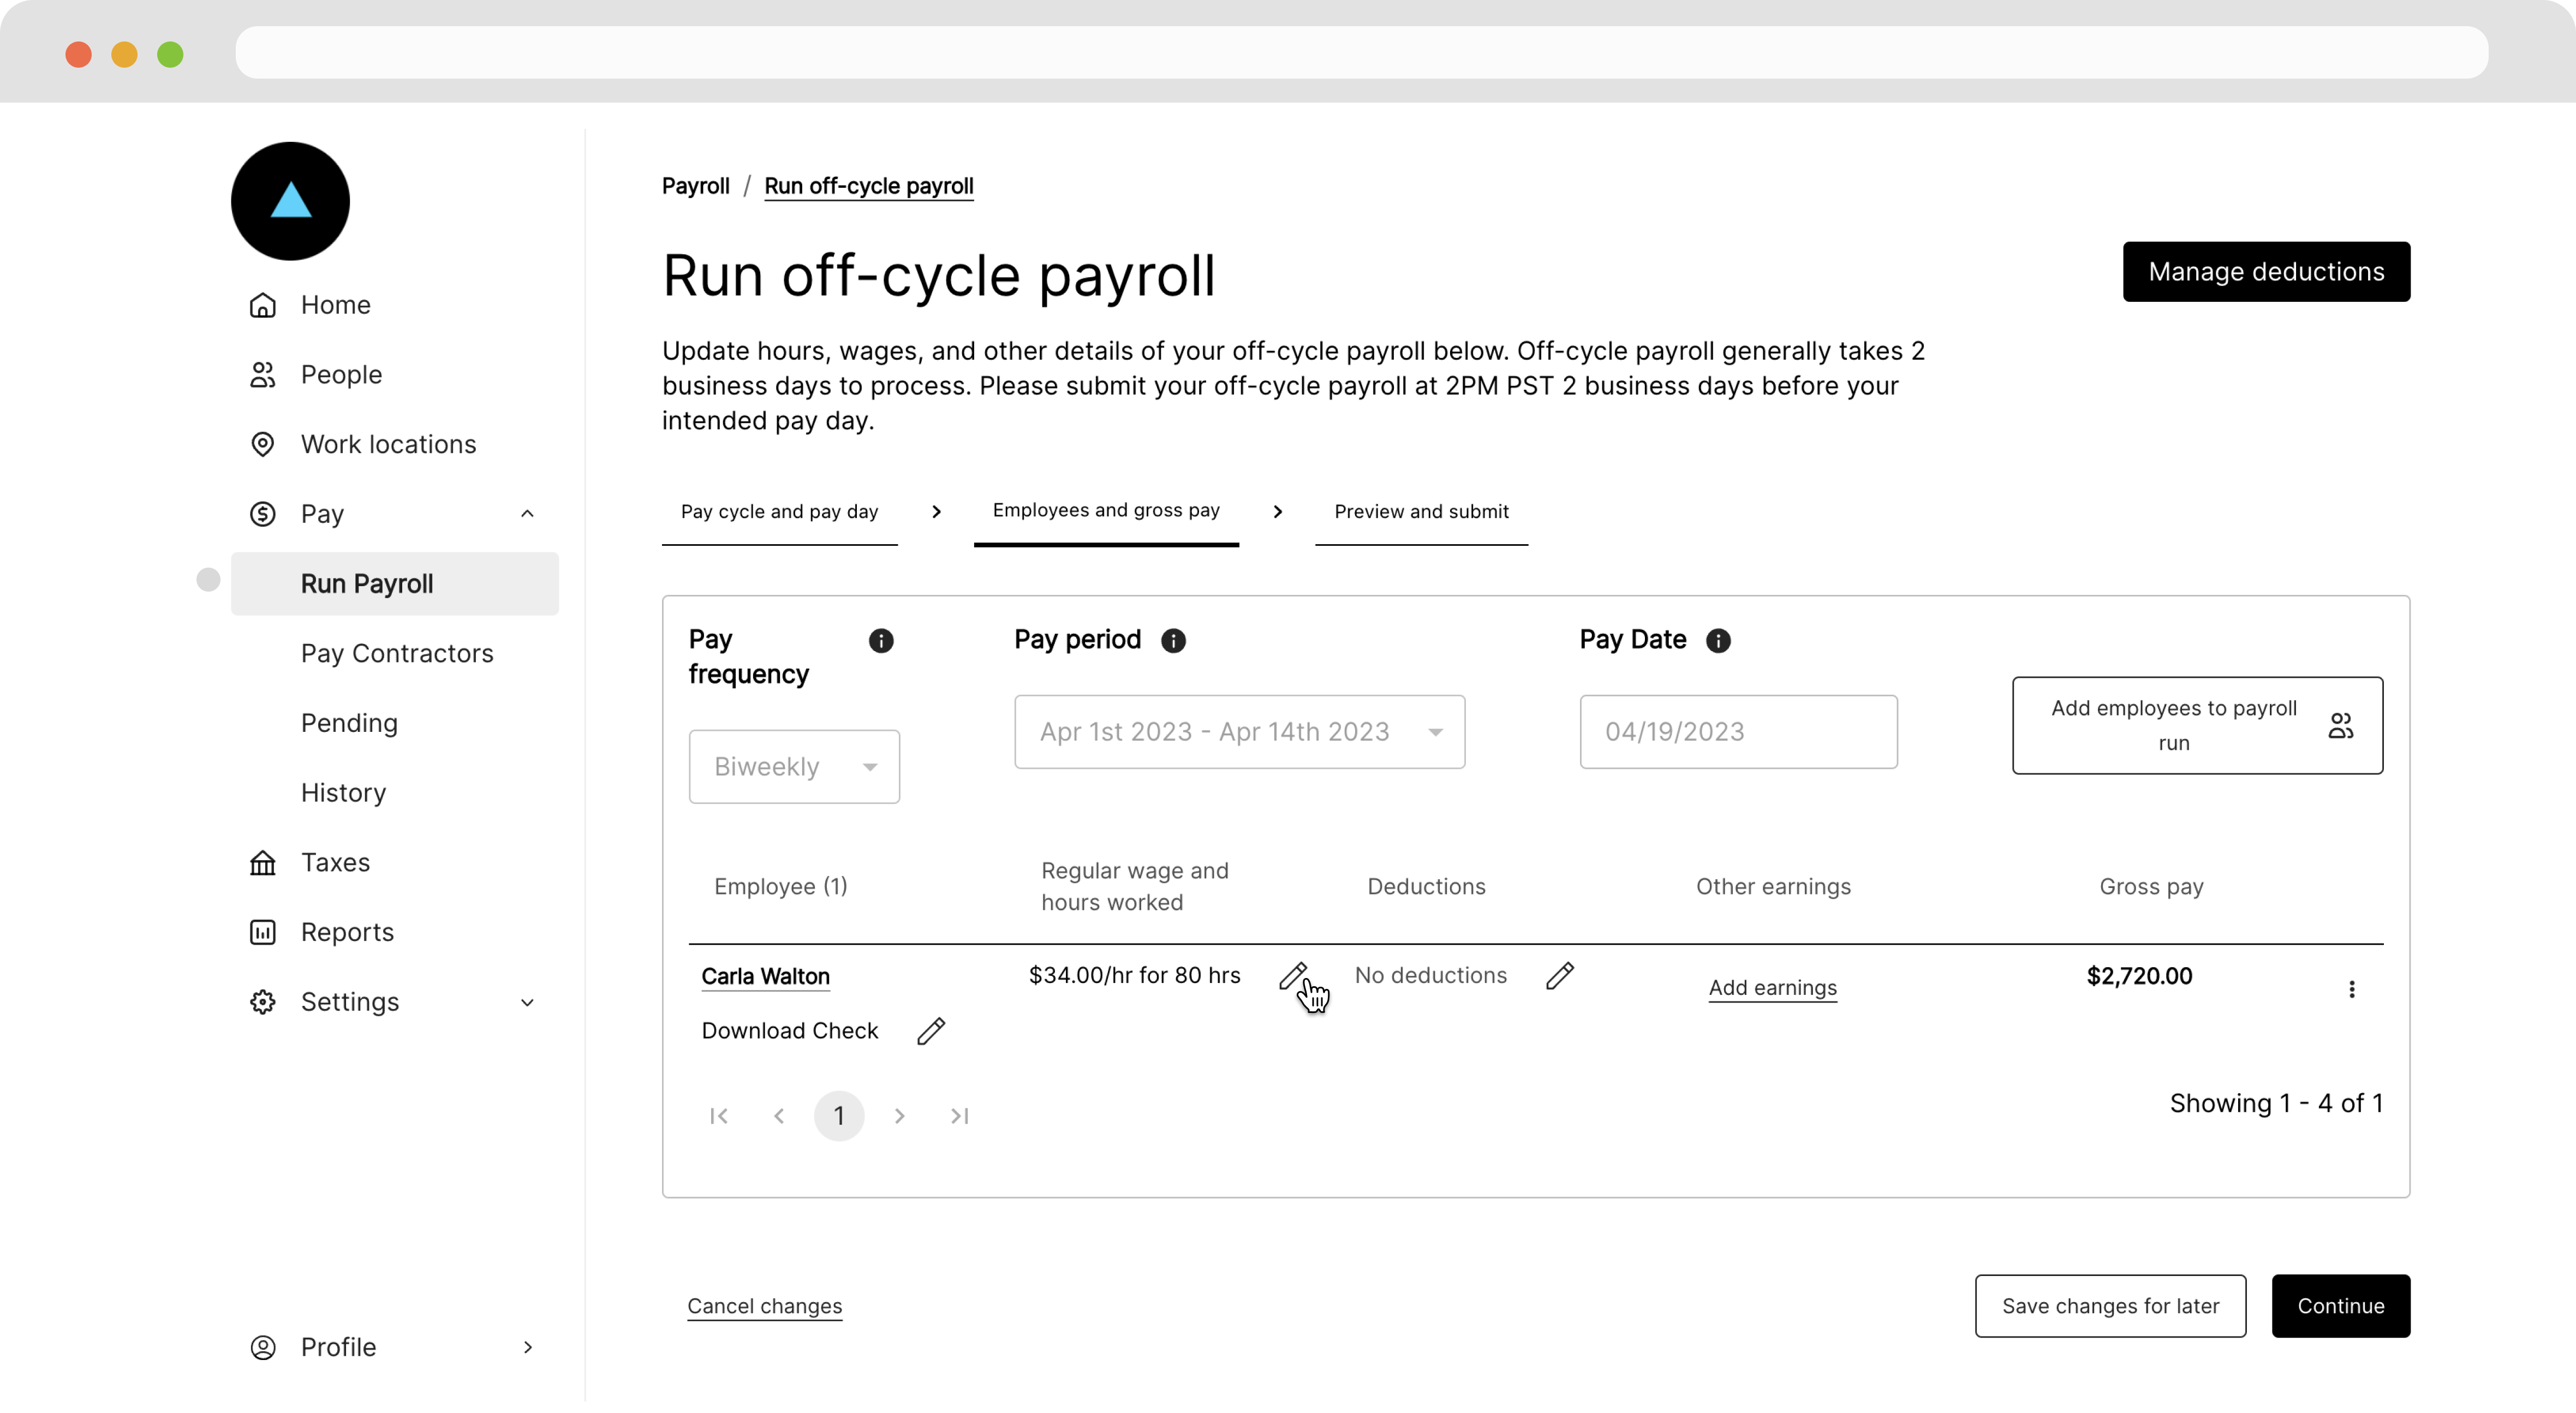
Task: Click the Manage deductions button
Action: pos(2266,272)
